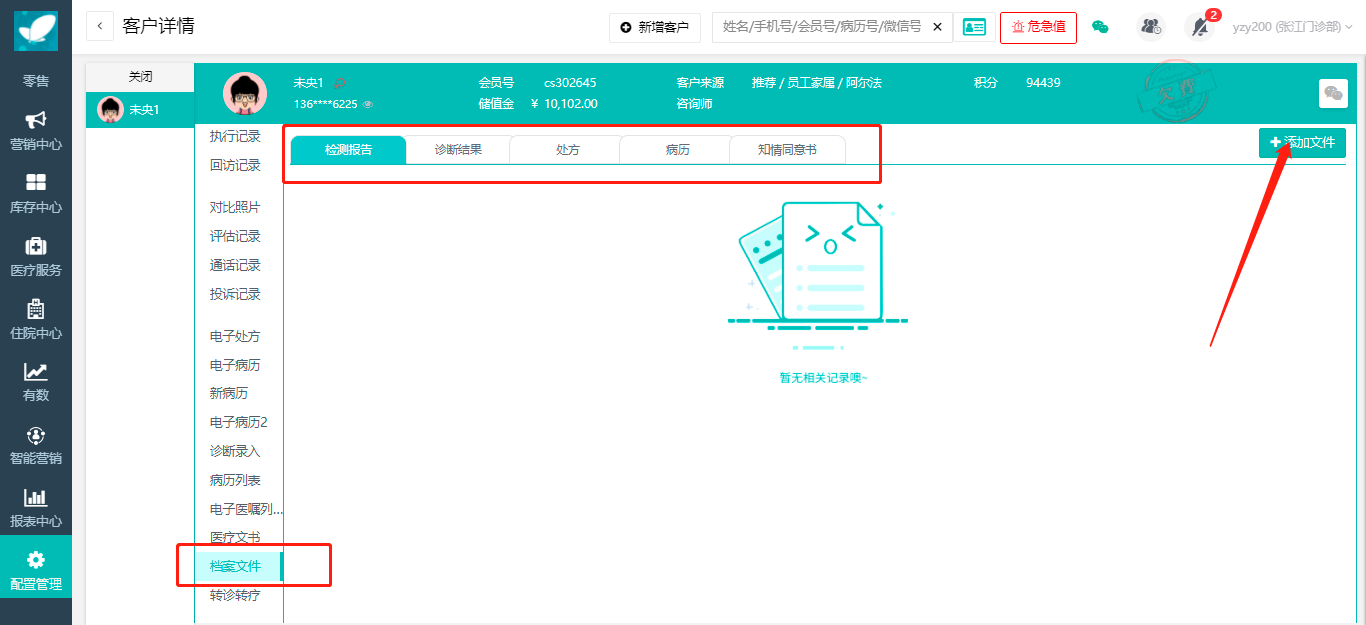Open 电子病历2 in the side menu
Viewport: 1366px width, 625px height.
tap(239, 422)
